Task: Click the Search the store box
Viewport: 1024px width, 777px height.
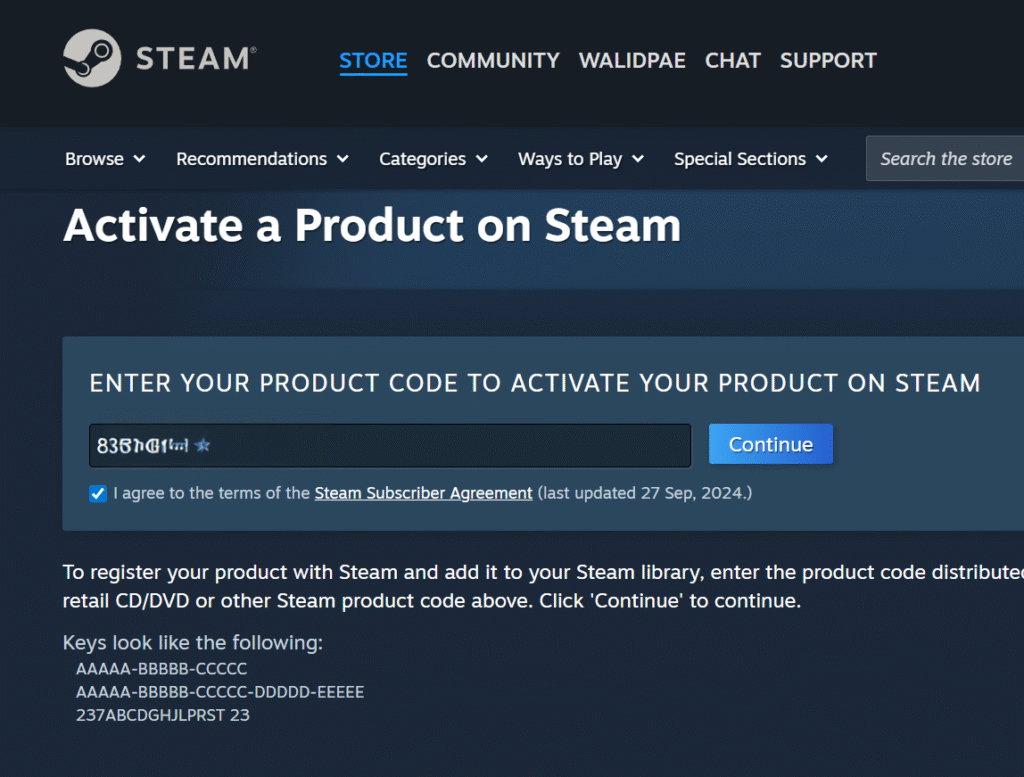Action: tap(945, 158)
